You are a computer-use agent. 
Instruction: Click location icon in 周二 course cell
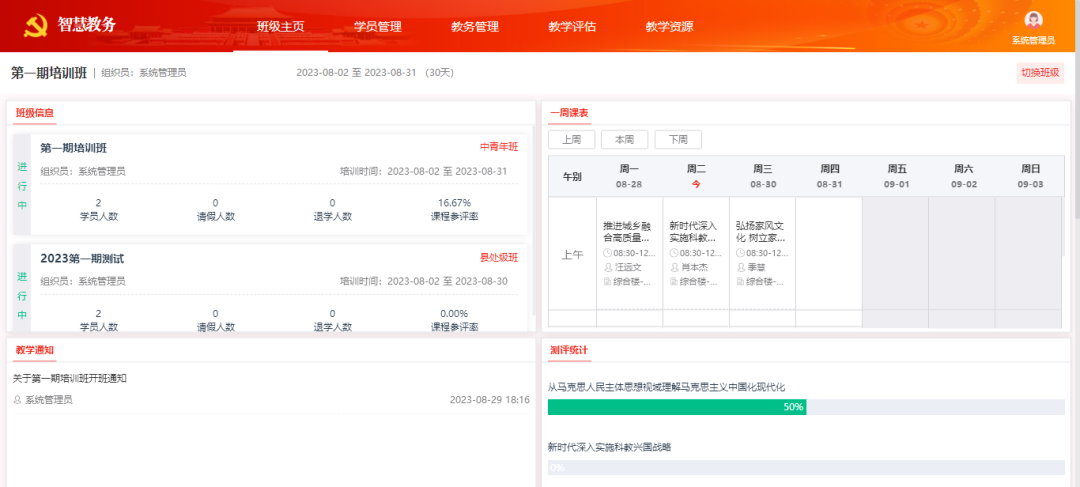tap(674, 282)
